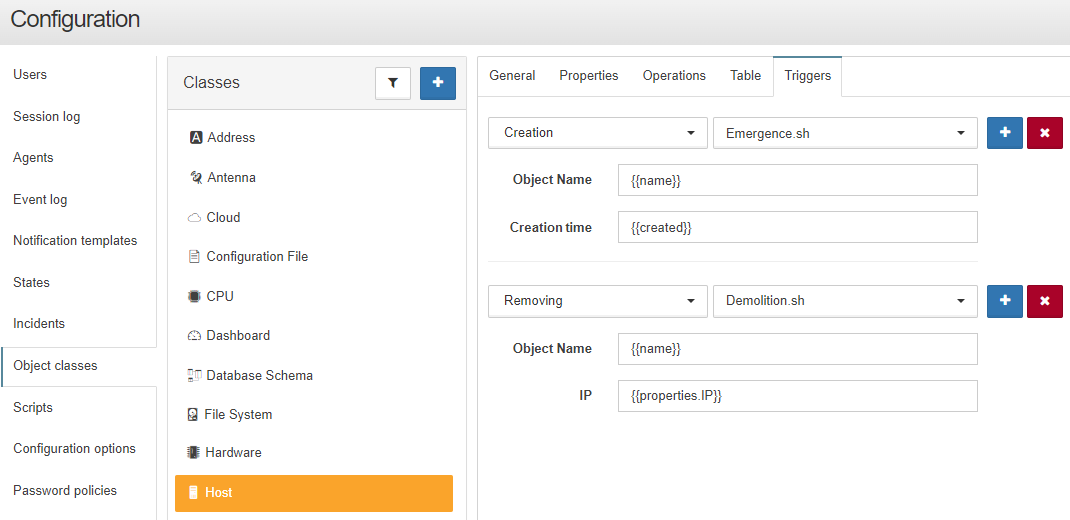Click the IP input field

tap(798, 396)
